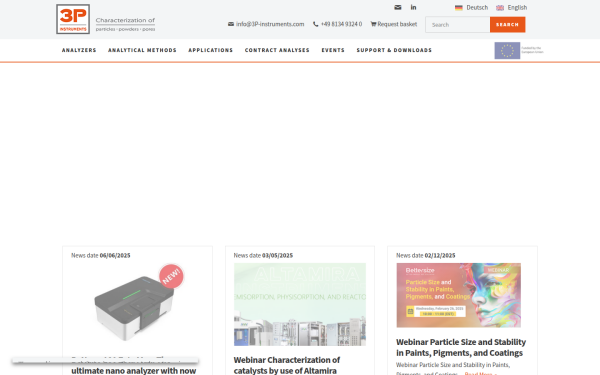Open the Altamira webinar banner image
Viewport: 600px width, 375px height.
[300, 304]
